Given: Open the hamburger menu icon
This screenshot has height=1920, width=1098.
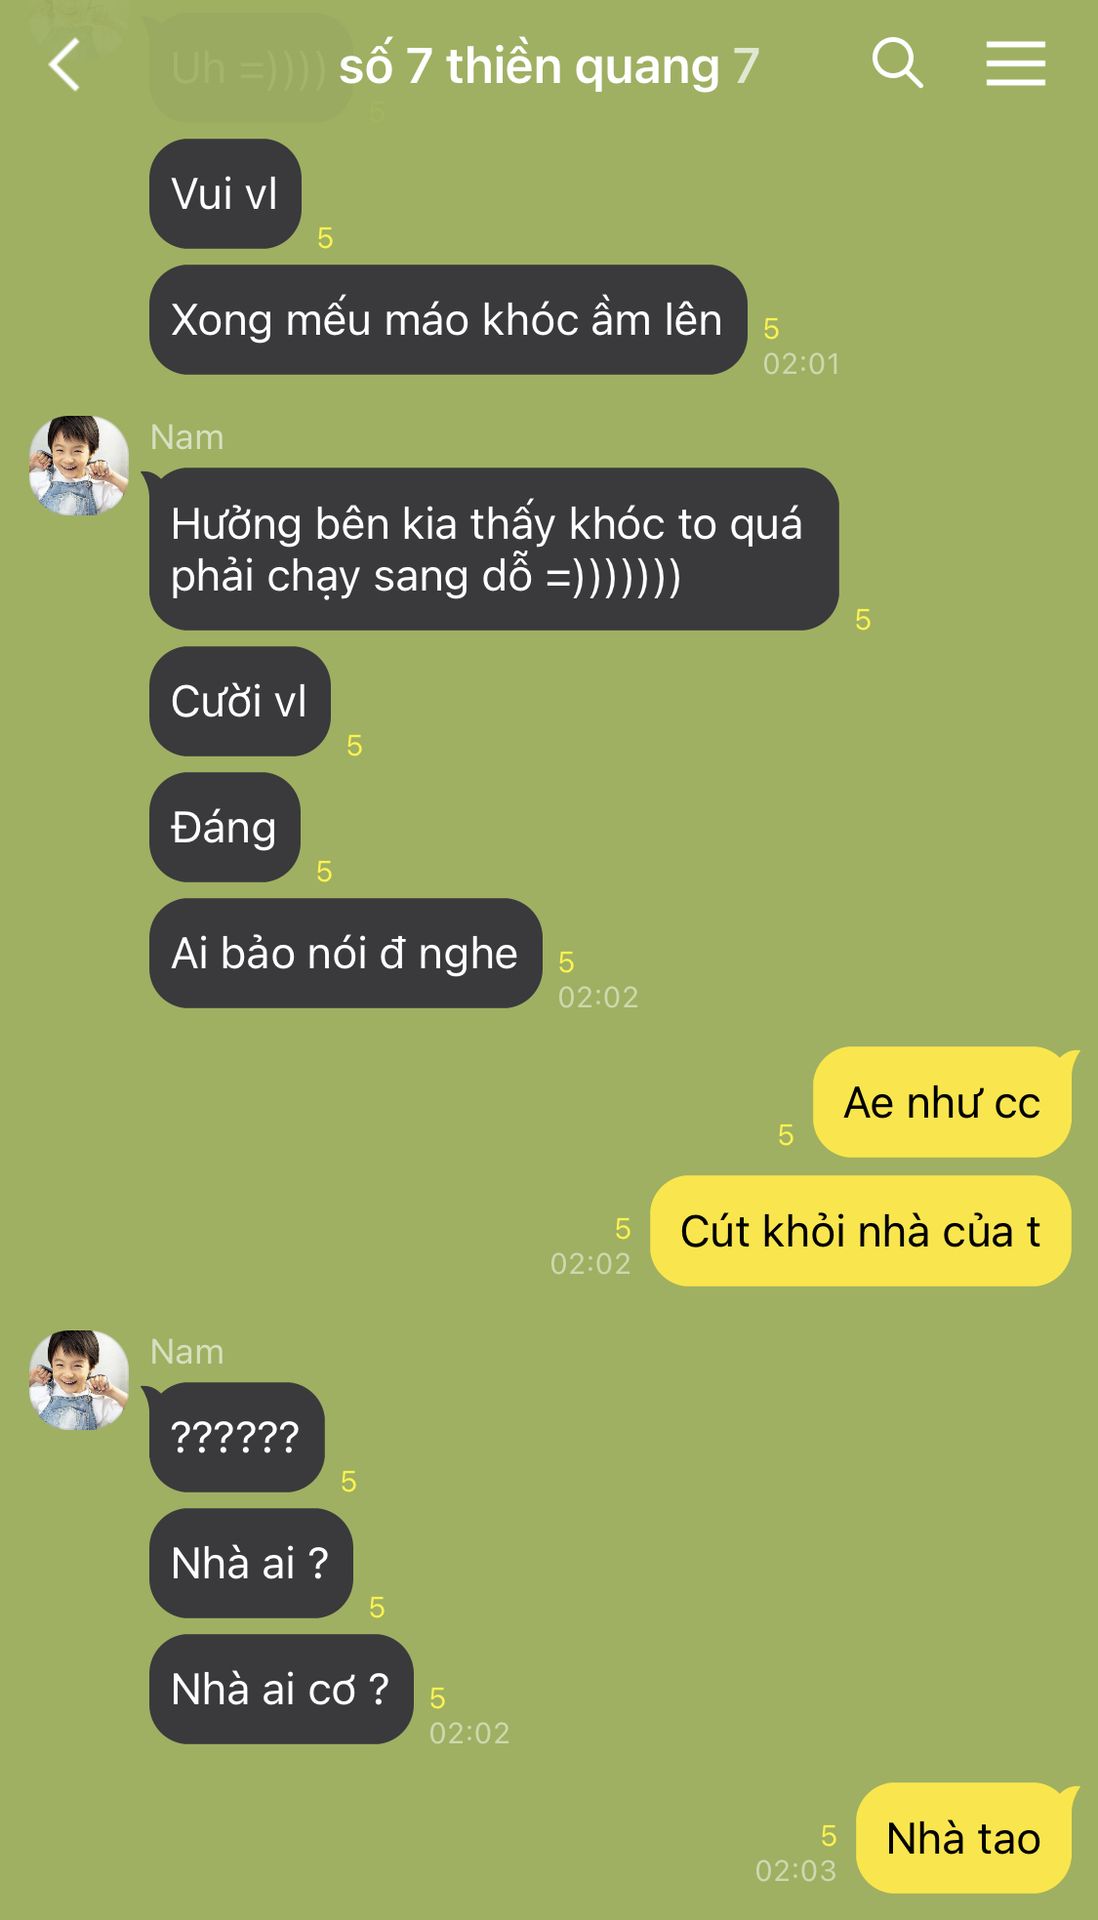Looking at the screenshot, I should point(1016,64).
